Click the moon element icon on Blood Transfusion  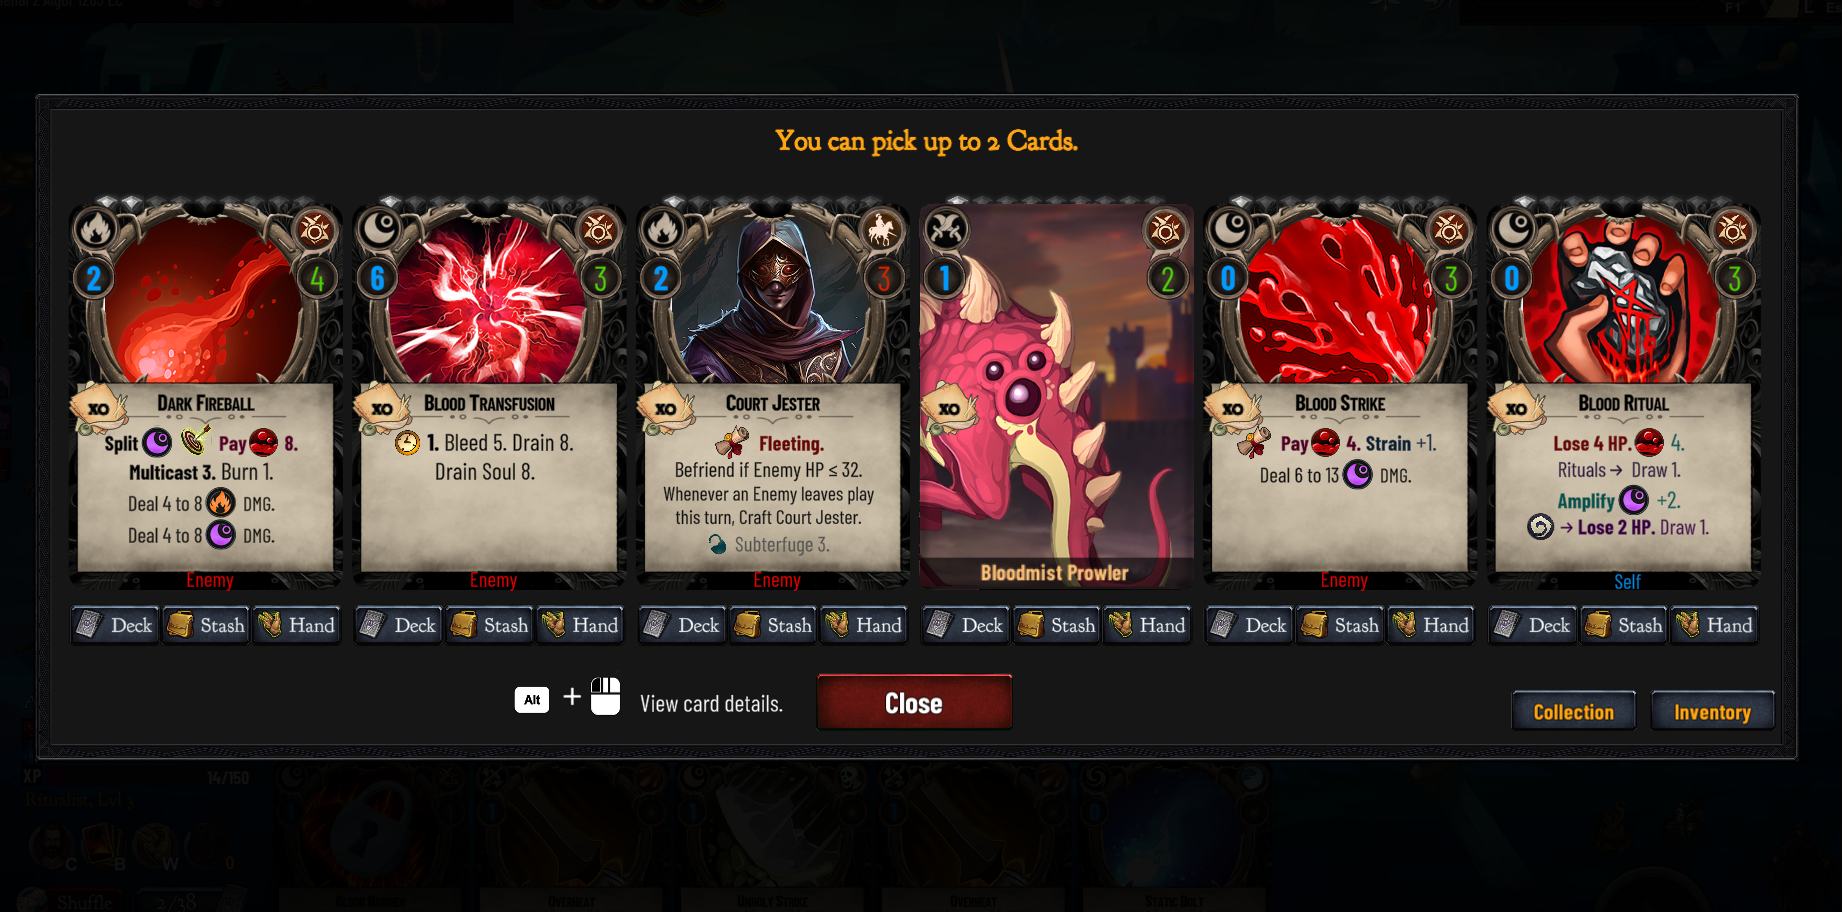pos(379,230)
